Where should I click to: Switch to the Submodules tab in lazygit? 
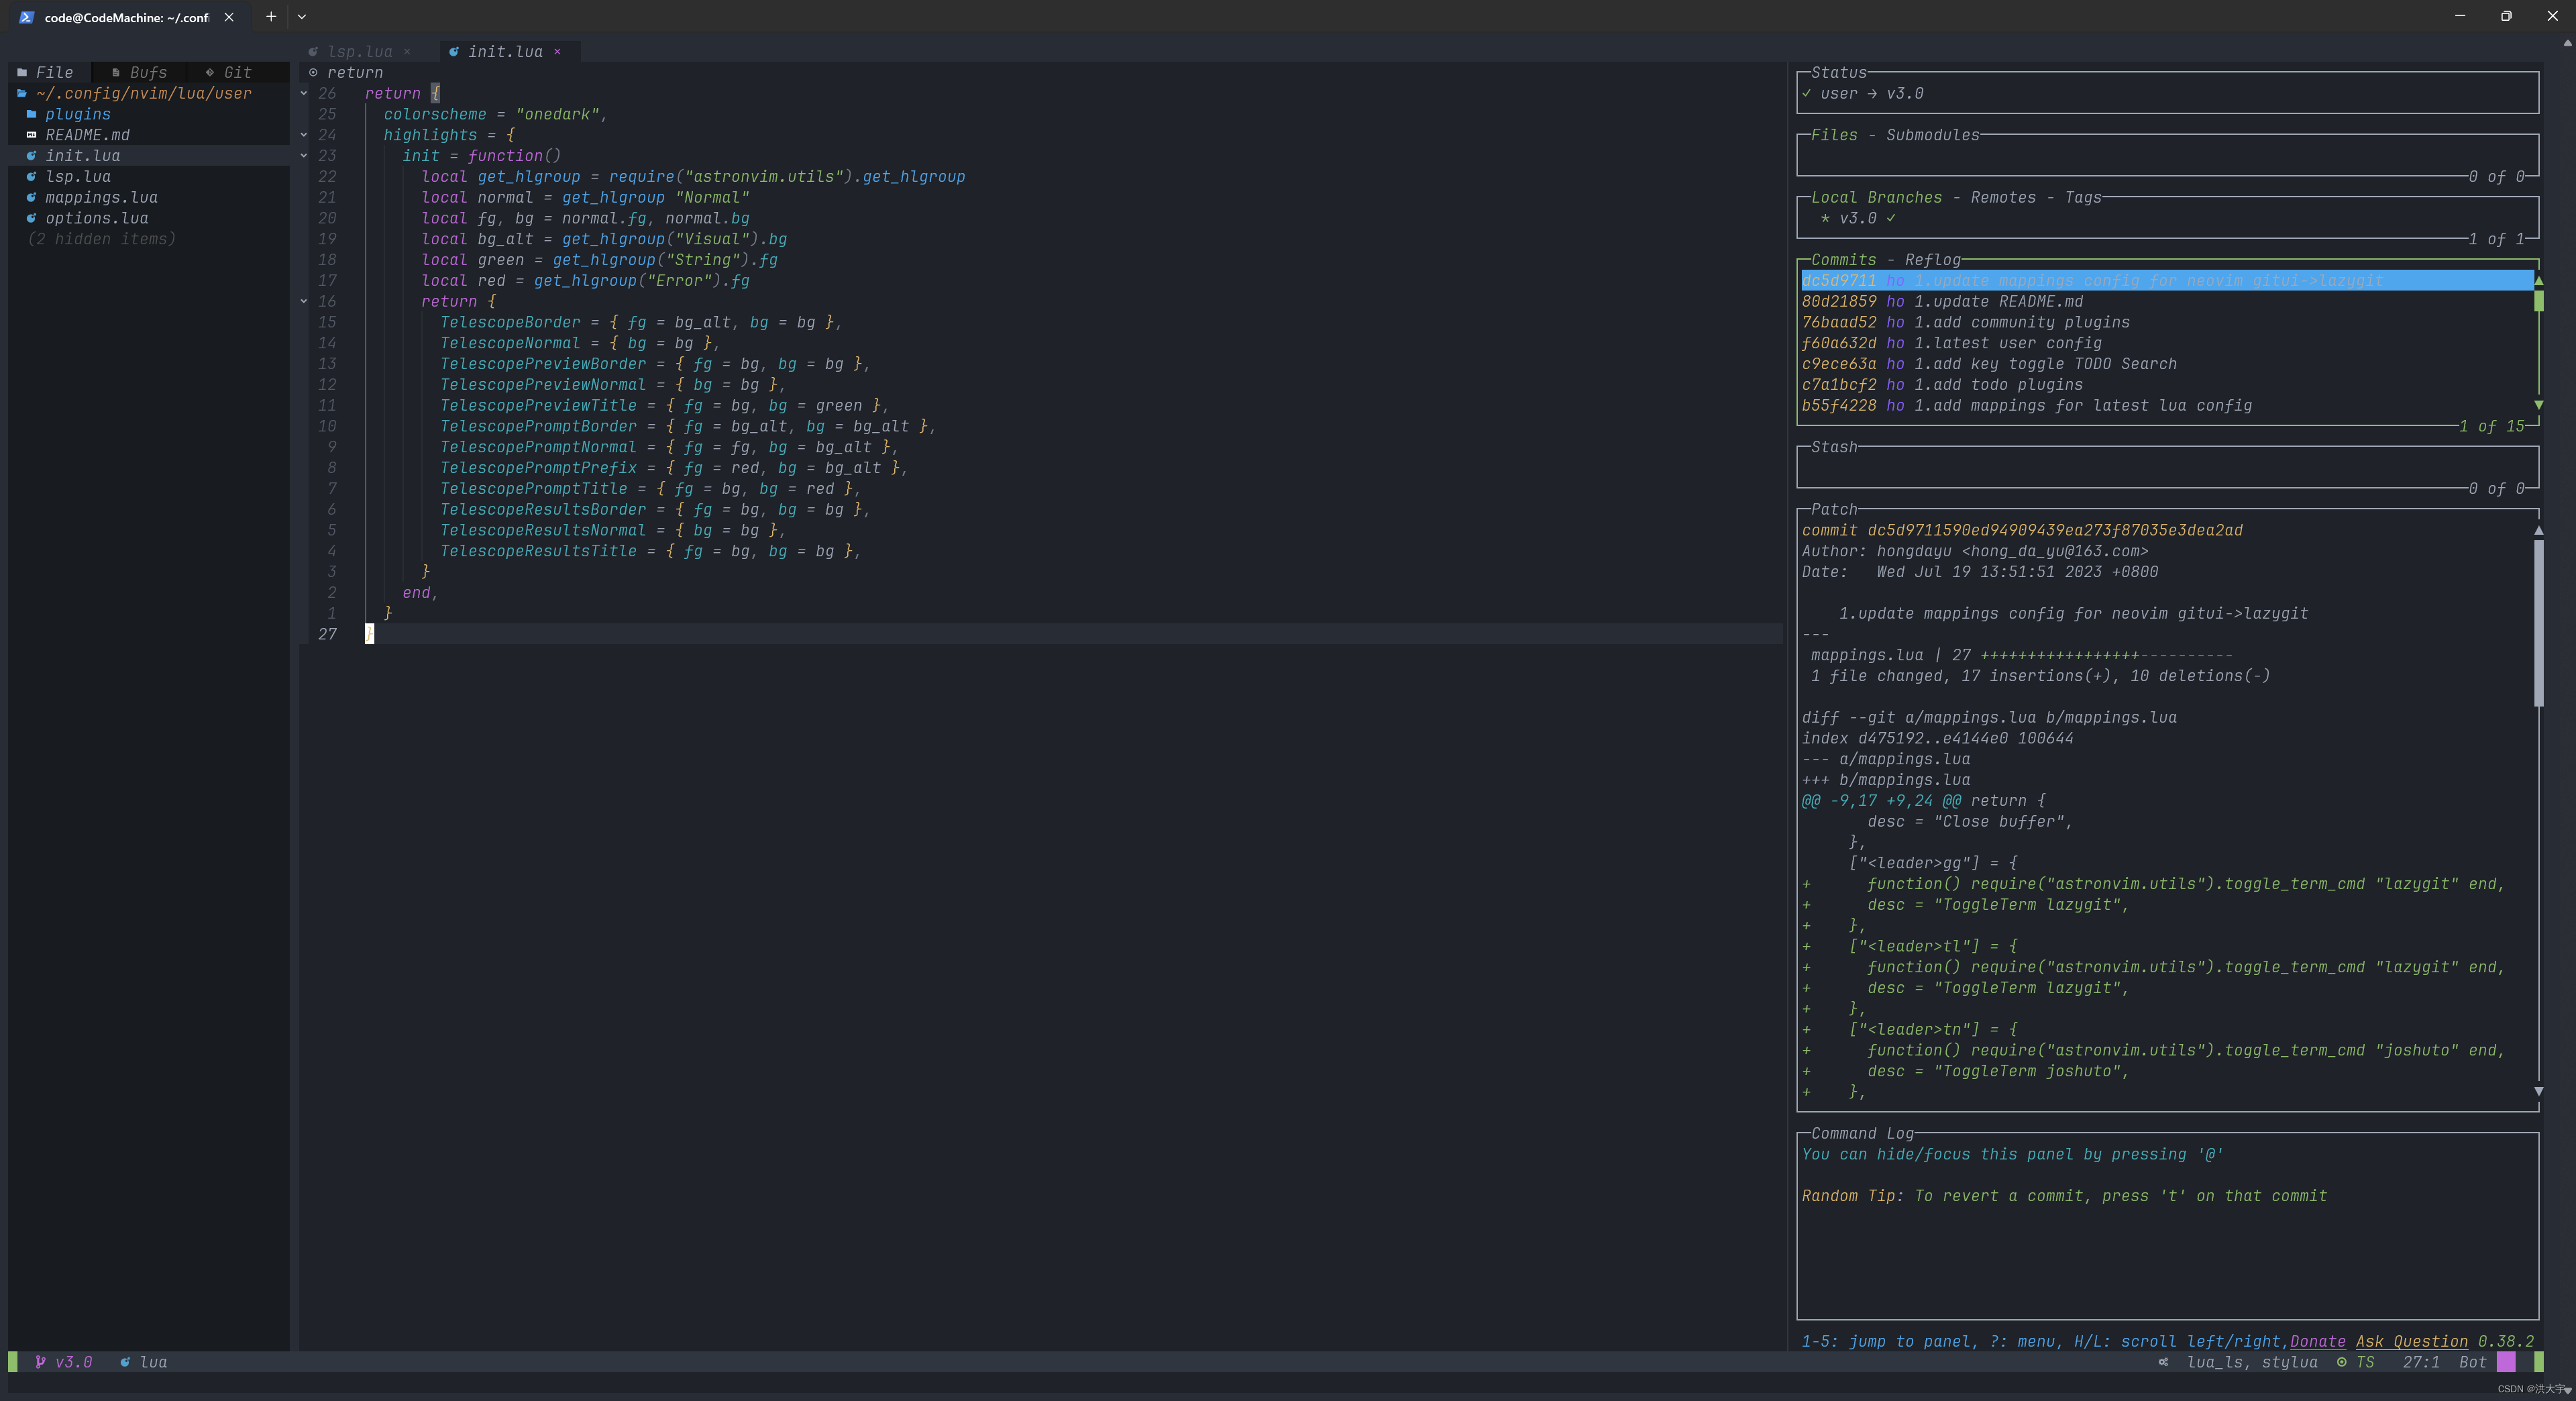1932,135
